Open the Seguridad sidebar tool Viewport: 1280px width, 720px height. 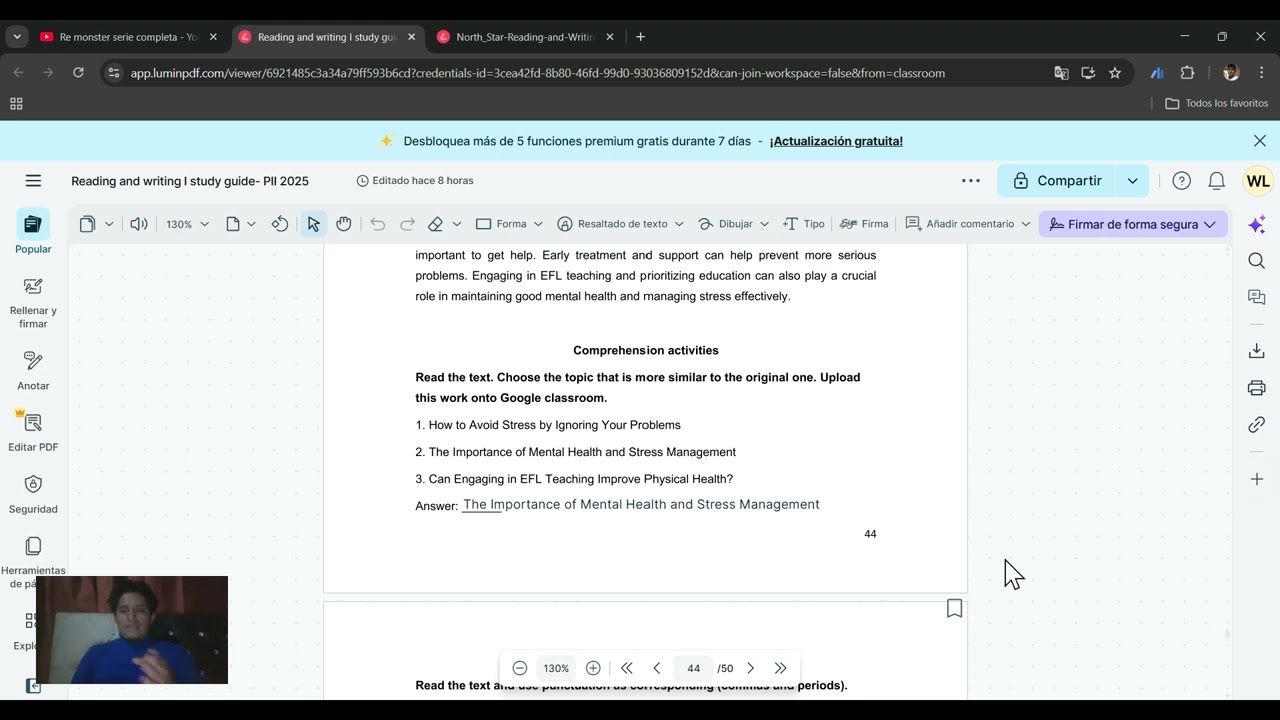[x=33, y=493]
